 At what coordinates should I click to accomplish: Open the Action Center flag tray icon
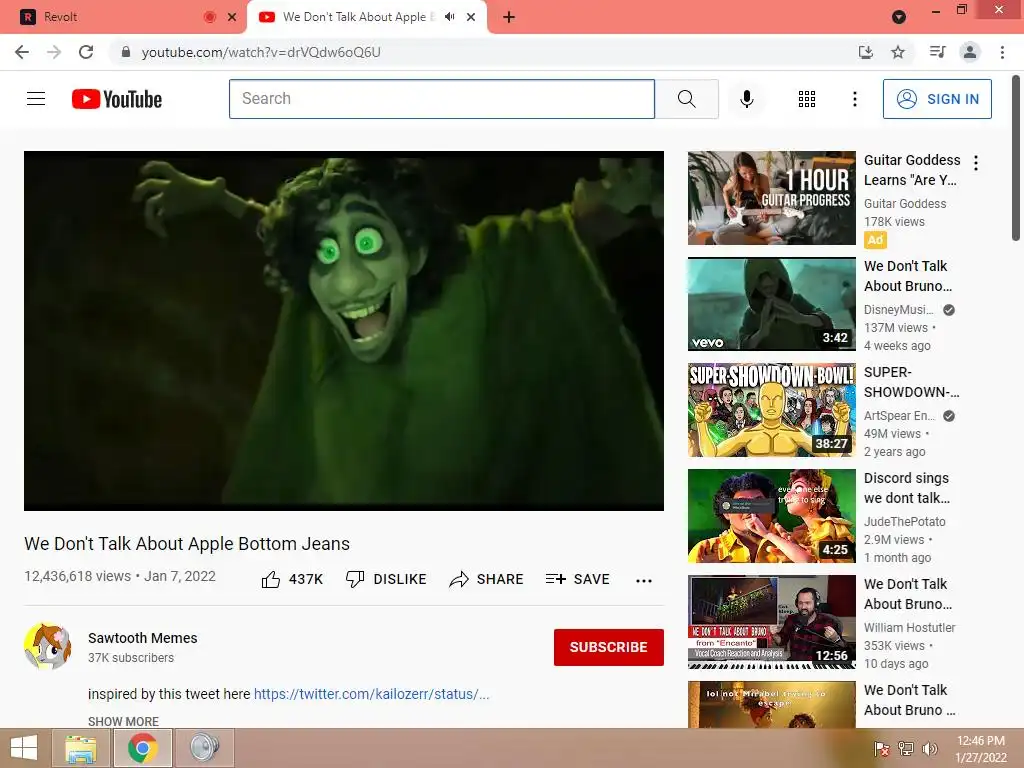click(x=882, y=749)
